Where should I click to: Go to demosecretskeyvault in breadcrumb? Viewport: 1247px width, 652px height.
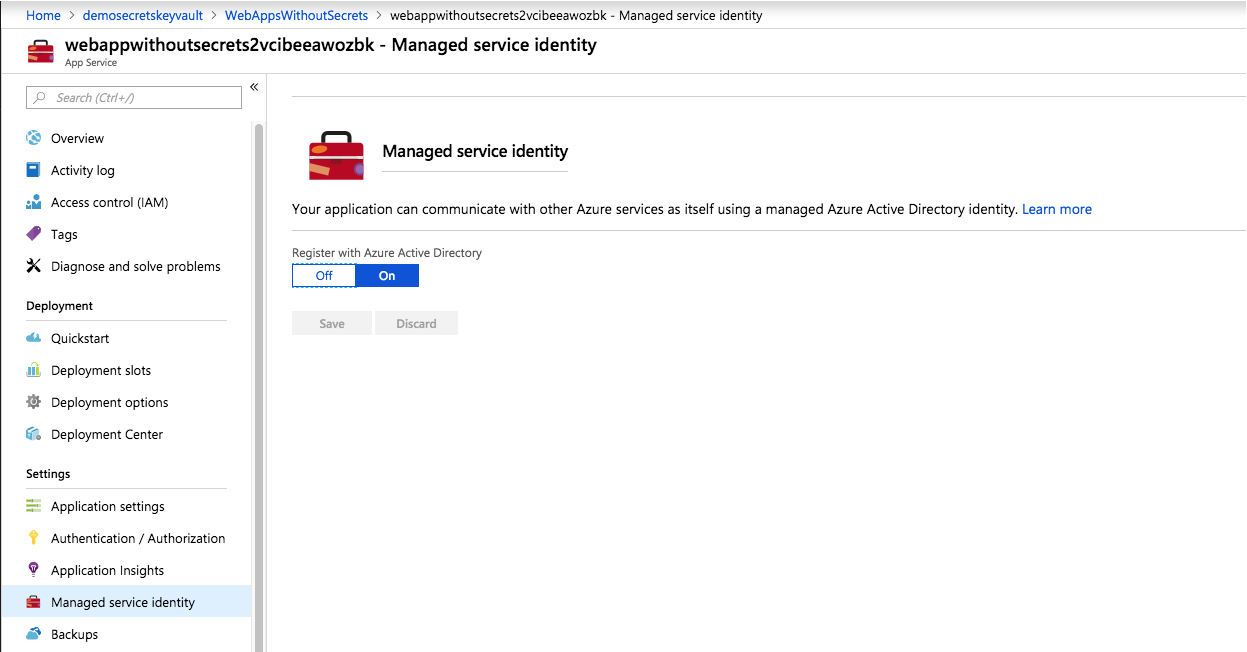[x=142, y=15]
